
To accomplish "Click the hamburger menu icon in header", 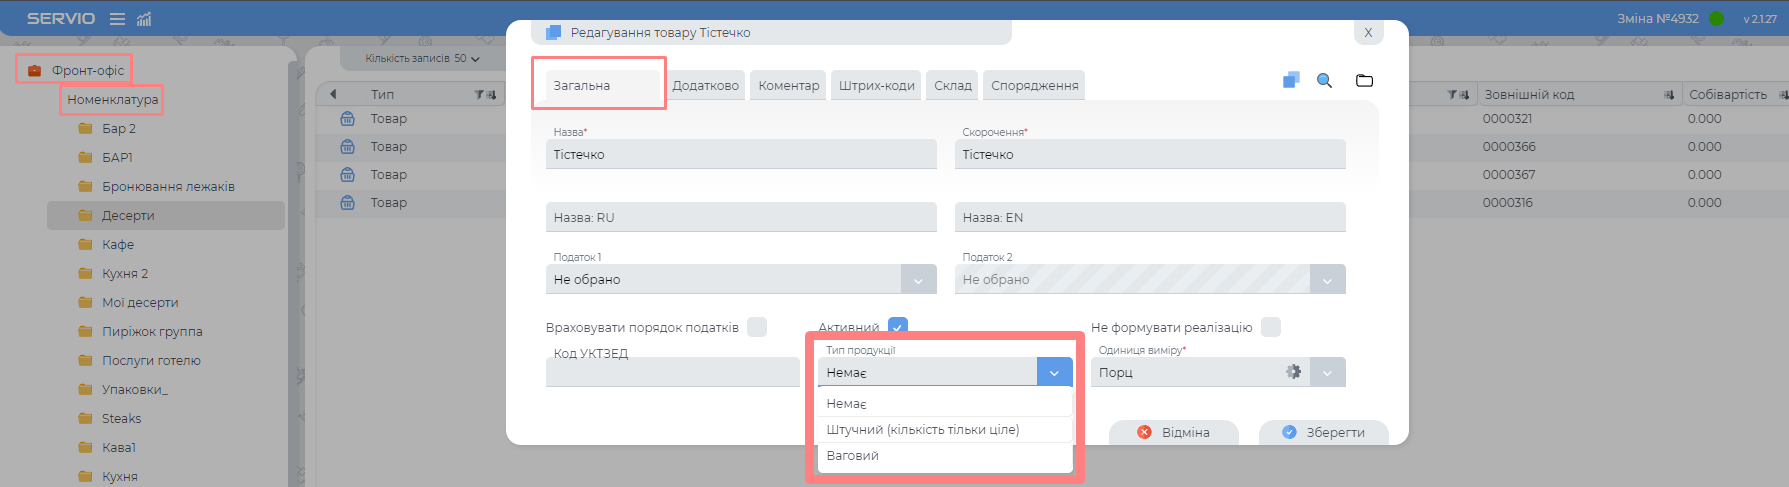I will coord(117,19).
